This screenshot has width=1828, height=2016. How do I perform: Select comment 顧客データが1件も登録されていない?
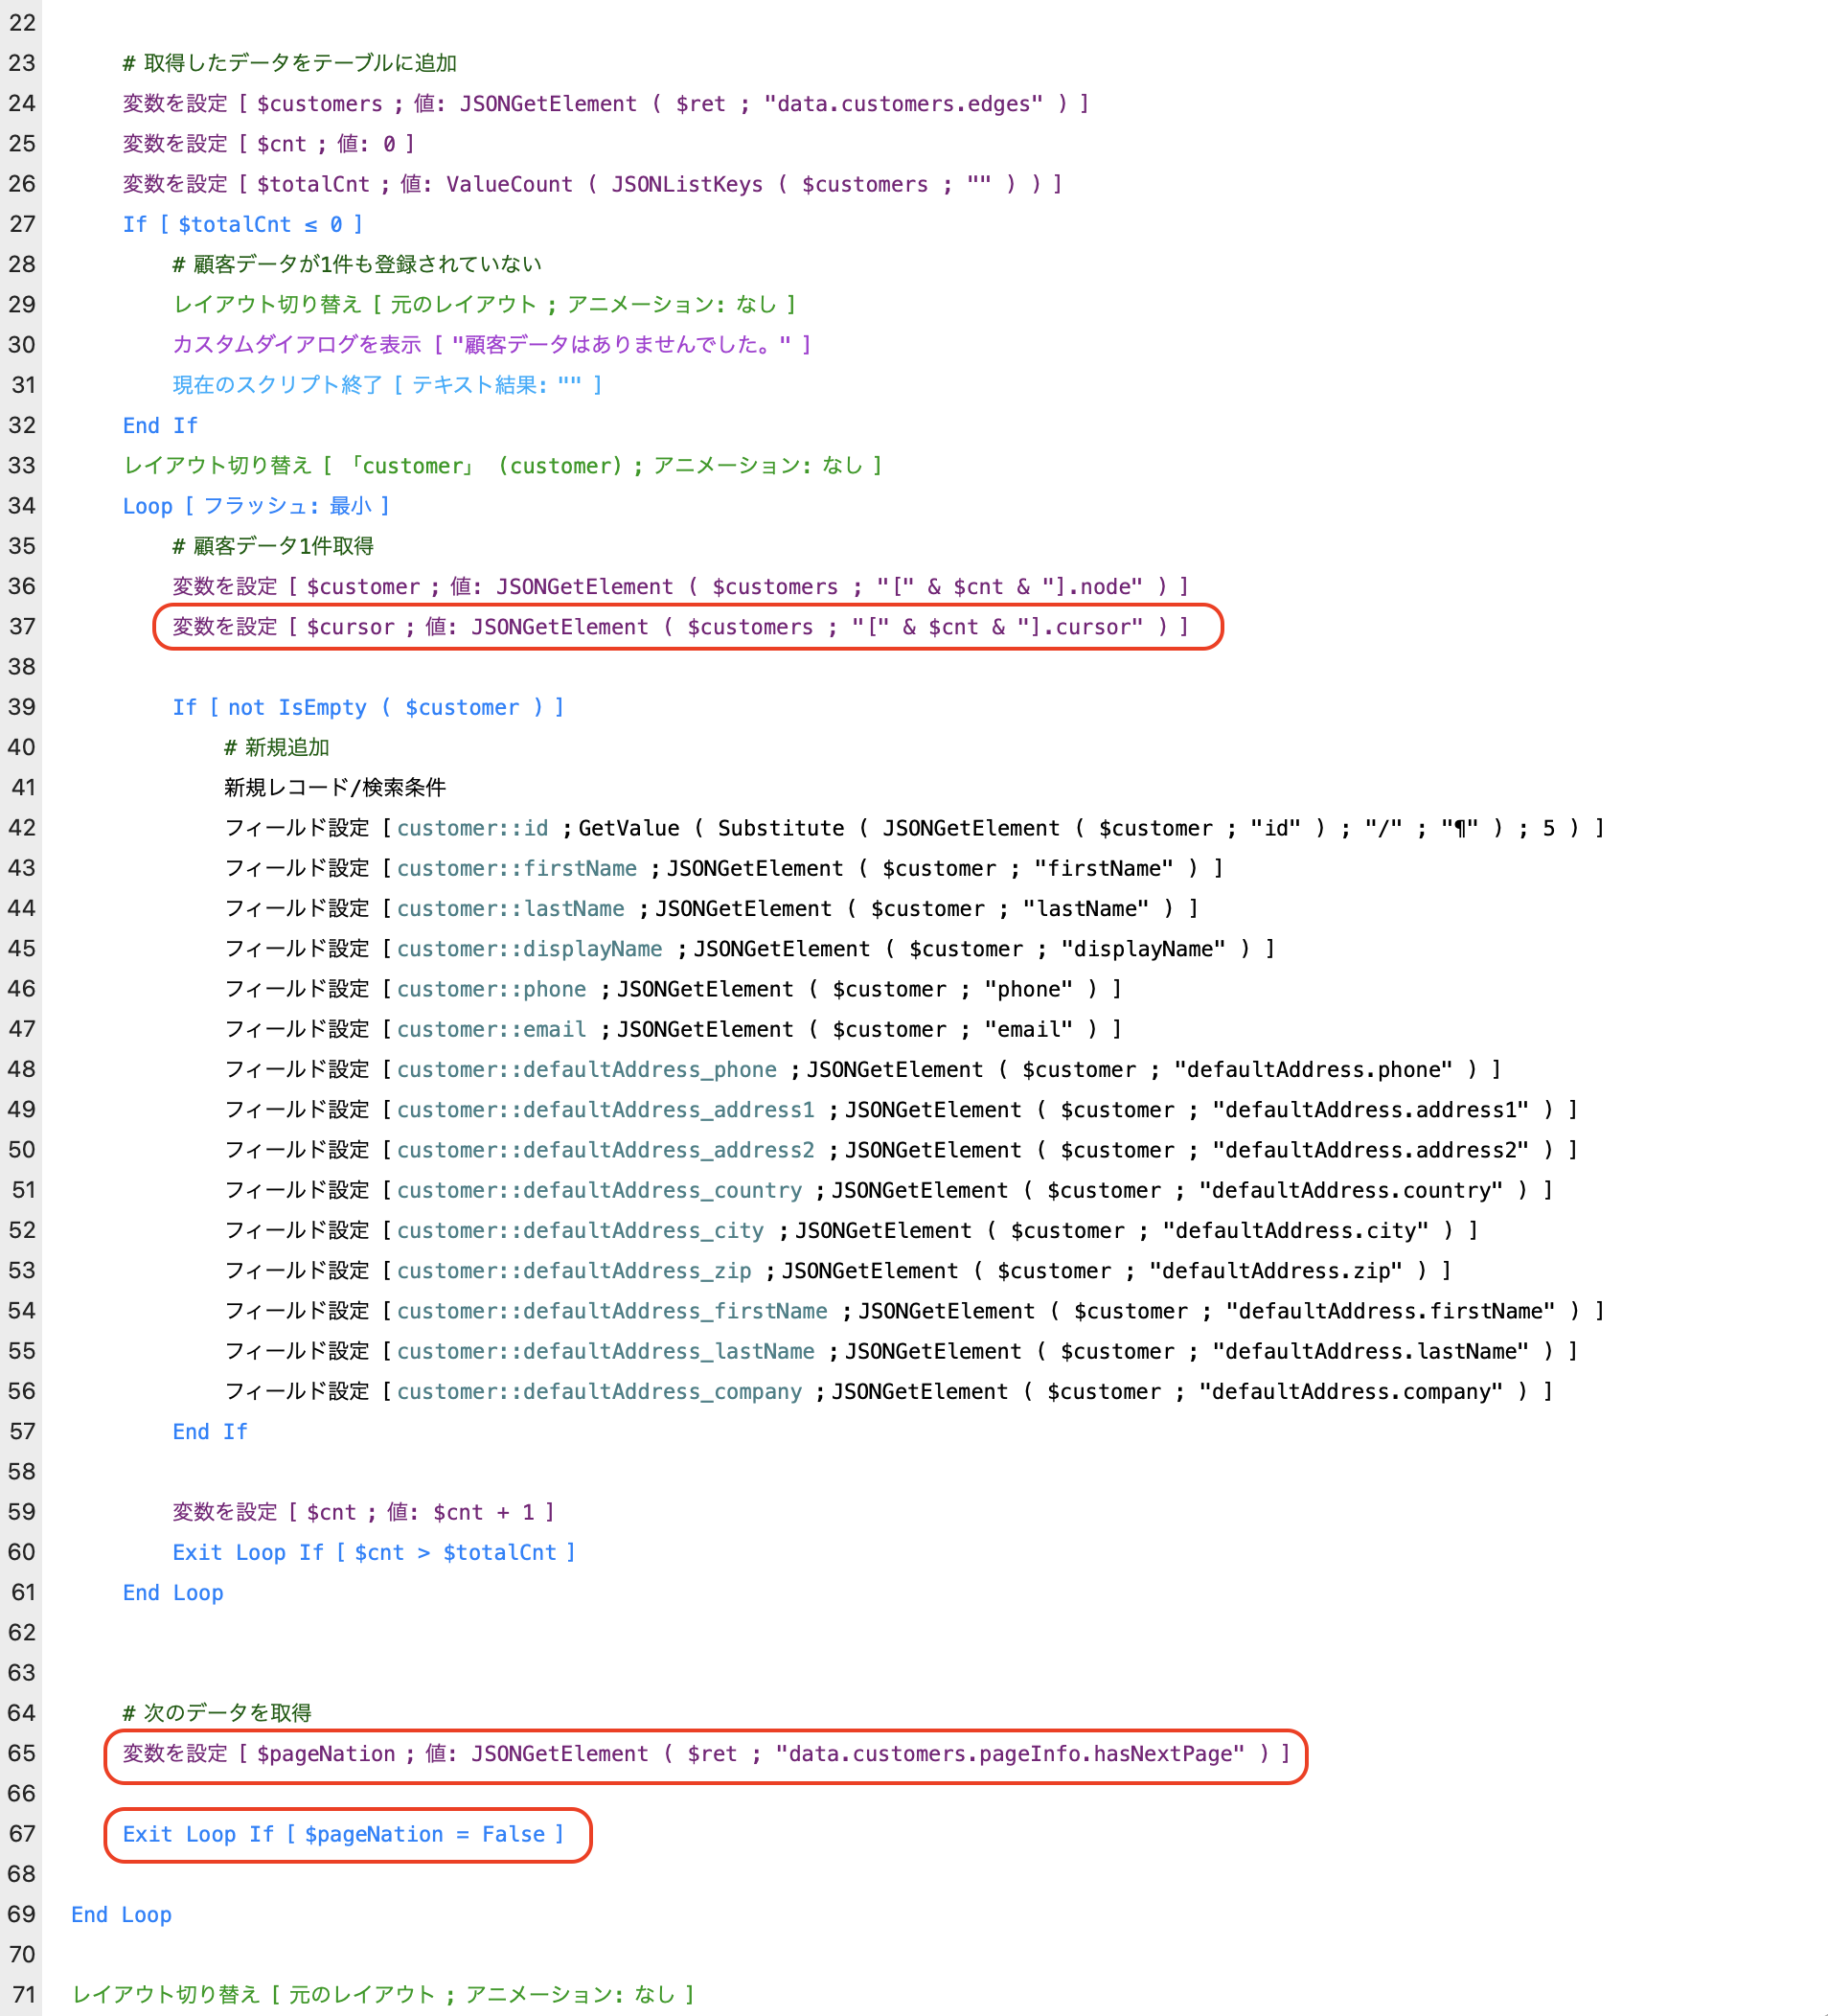tap(357, 264)
